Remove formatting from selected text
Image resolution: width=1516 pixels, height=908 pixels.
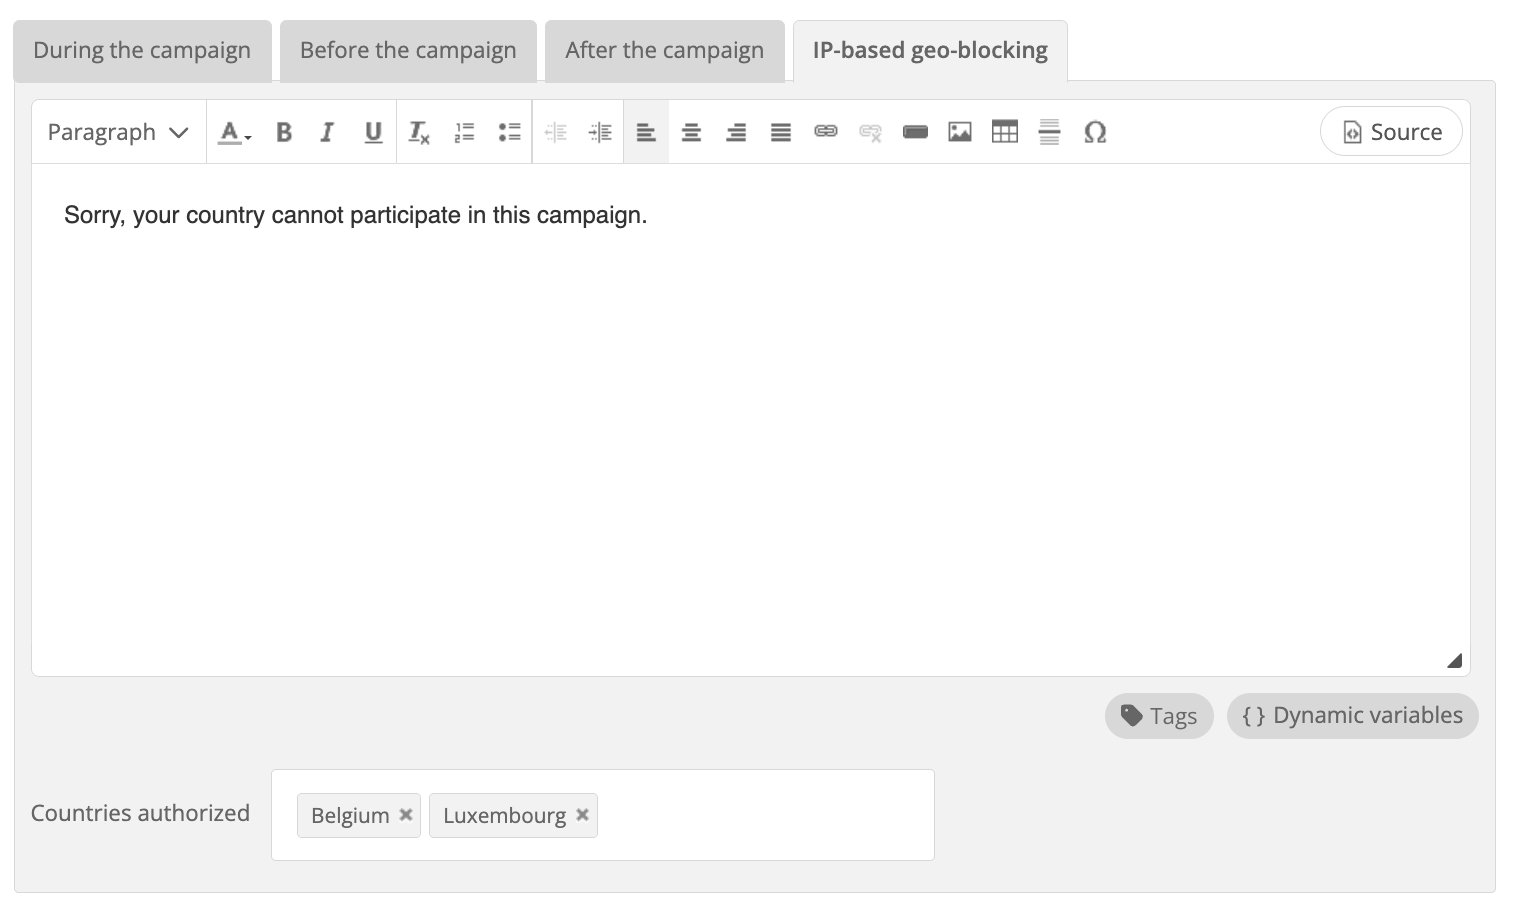click(x=419, y=132)
